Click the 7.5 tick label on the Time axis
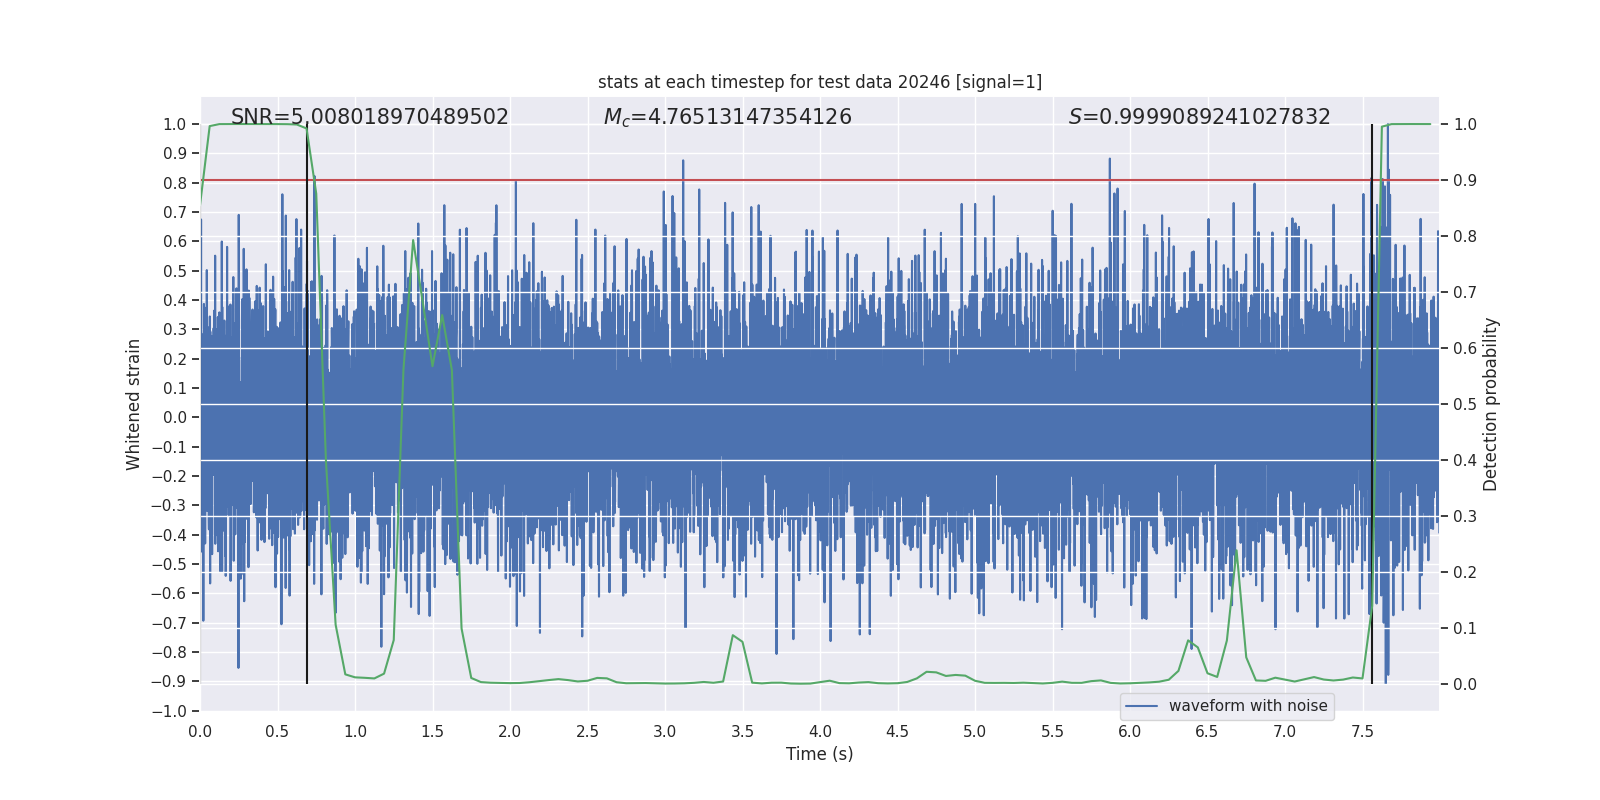This screenshot has height=800, width=1600. (x=1362, y=731)
